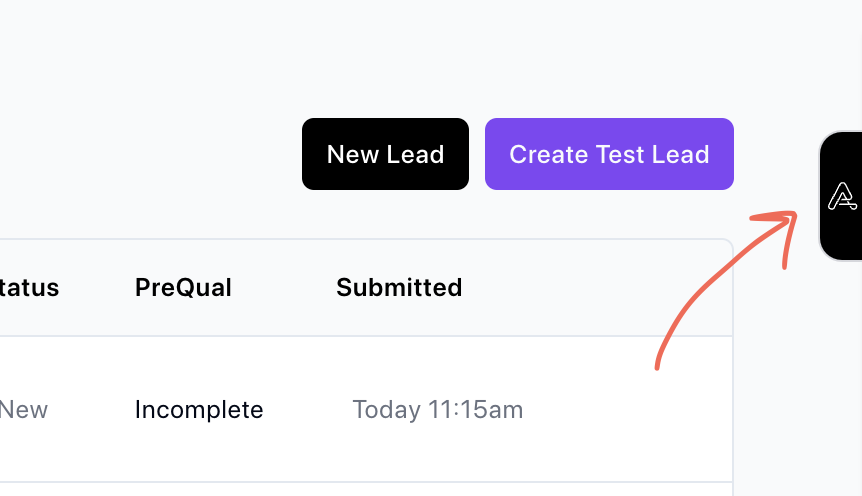Select the Incomplete PreQual value
This screenshot has width=862, height=496.
pyautogui.click(x=199, y=410)
